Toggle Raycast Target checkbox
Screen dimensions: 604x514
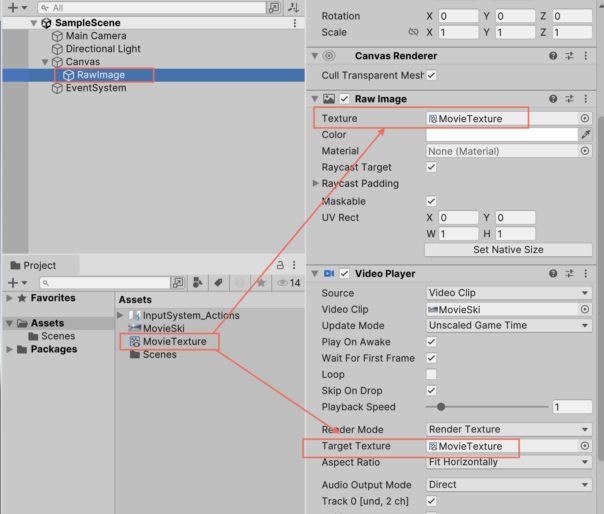[x=431, y=167]
